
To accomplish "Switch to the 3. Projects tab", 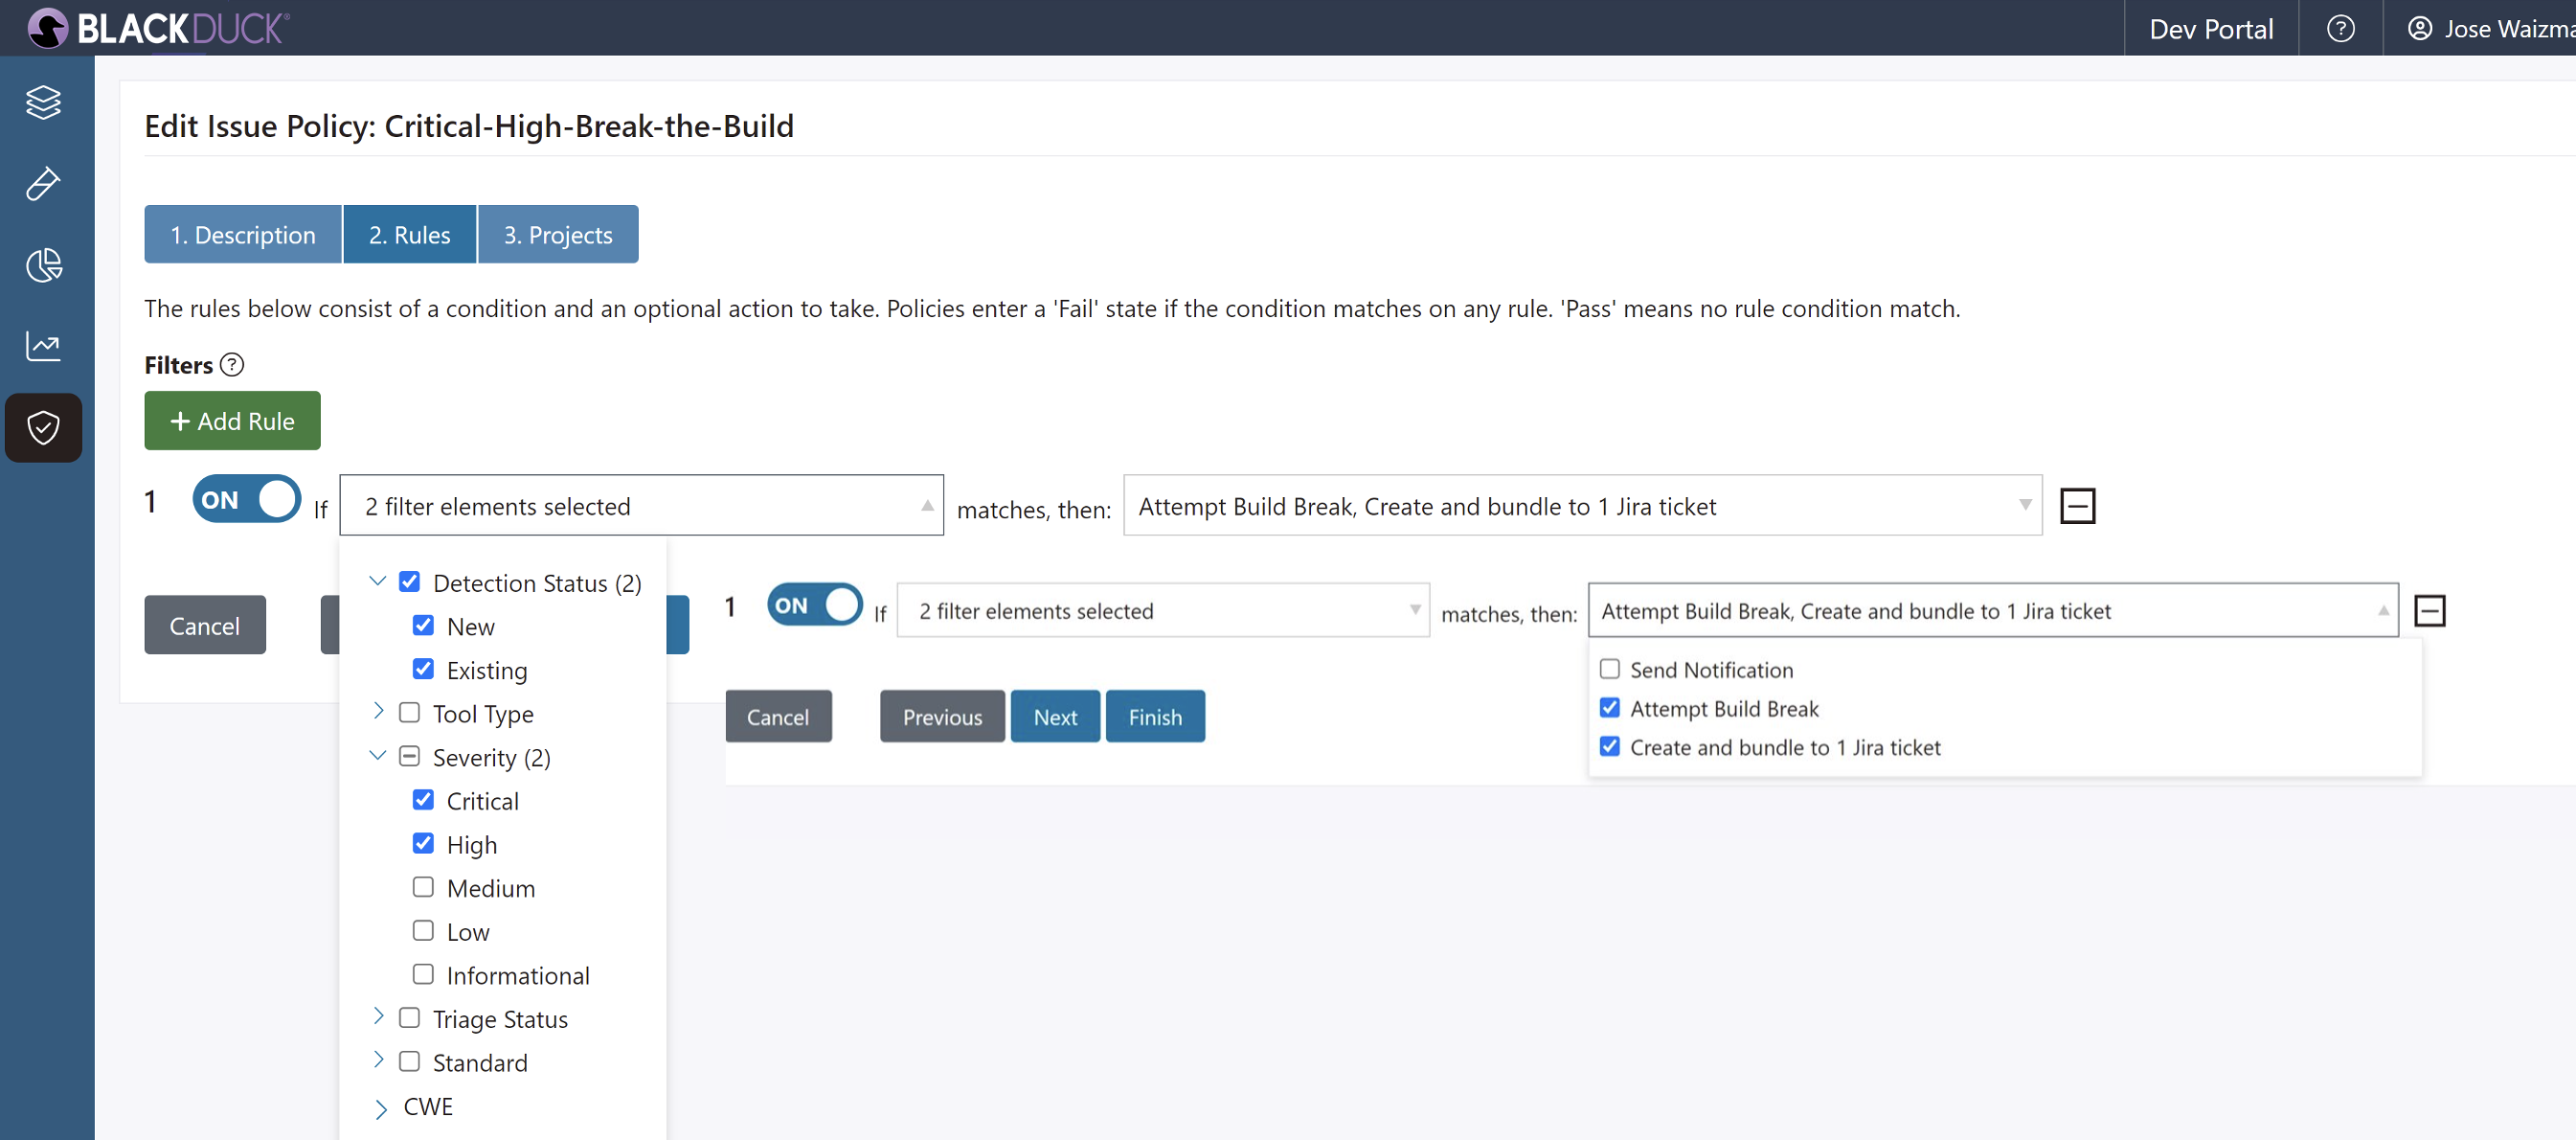I will click(557, 233).
